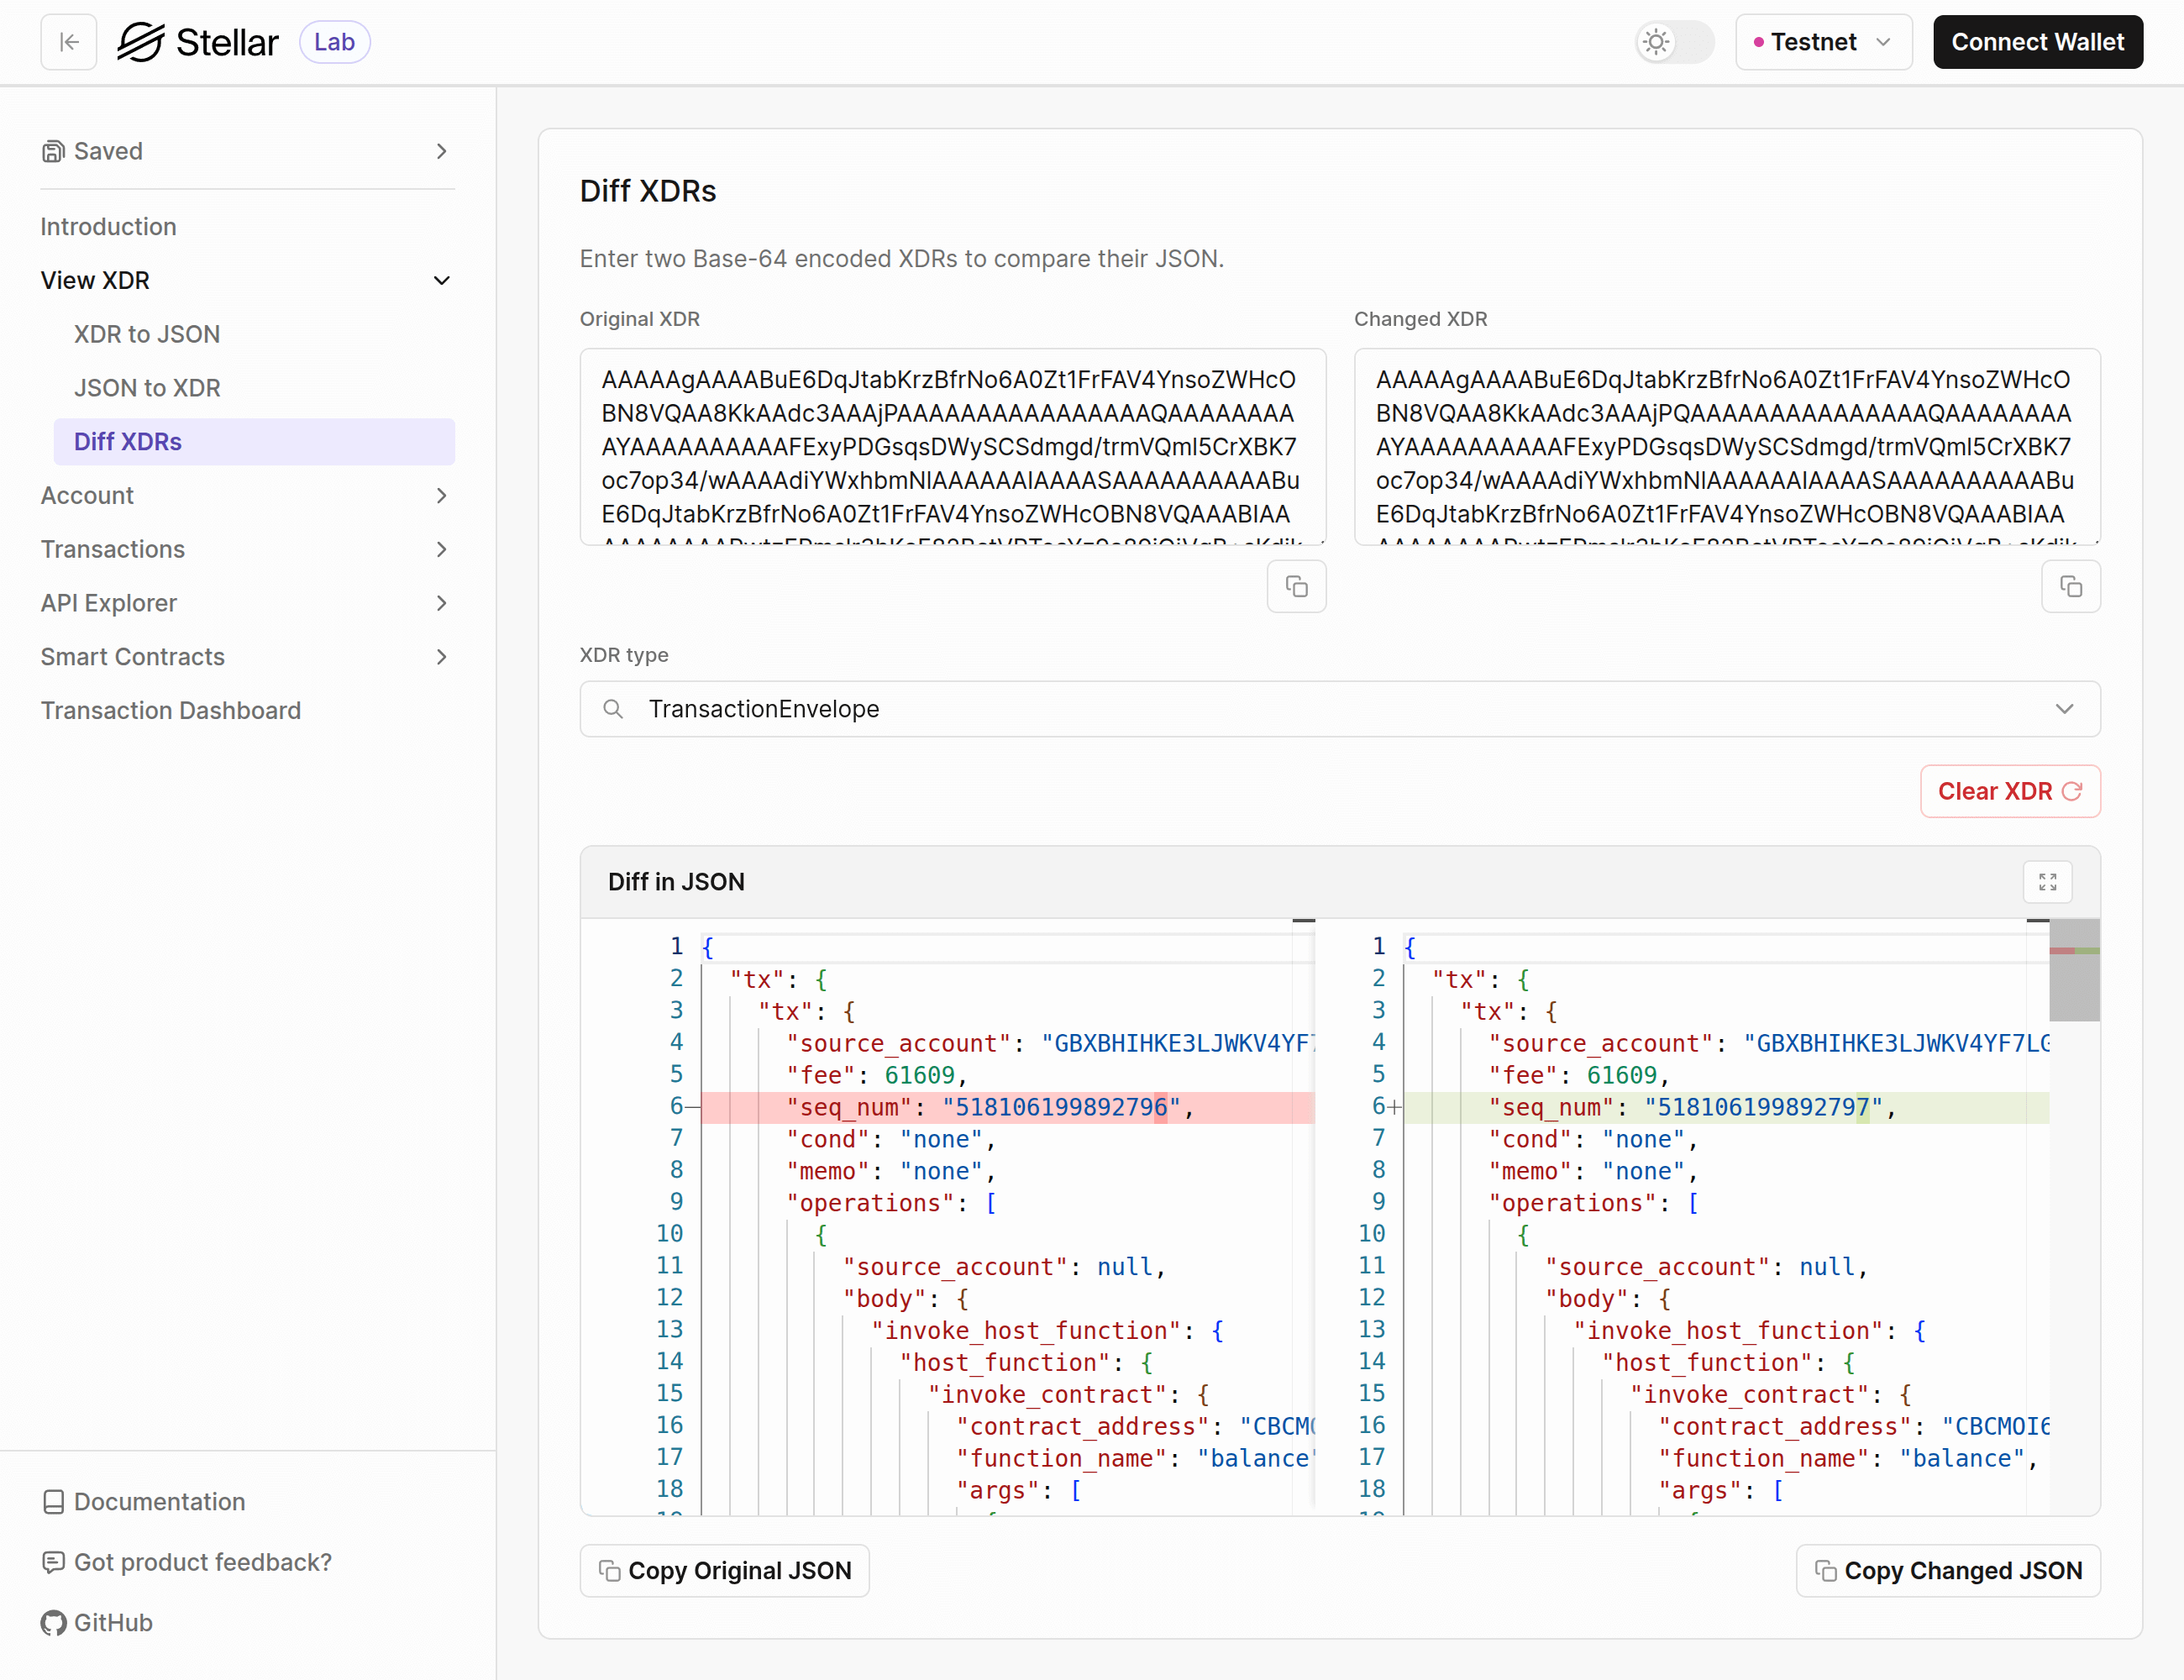Click inside the Original XDR text field
Viewport: 2184px width, 1680px height.
coord(951,446)
